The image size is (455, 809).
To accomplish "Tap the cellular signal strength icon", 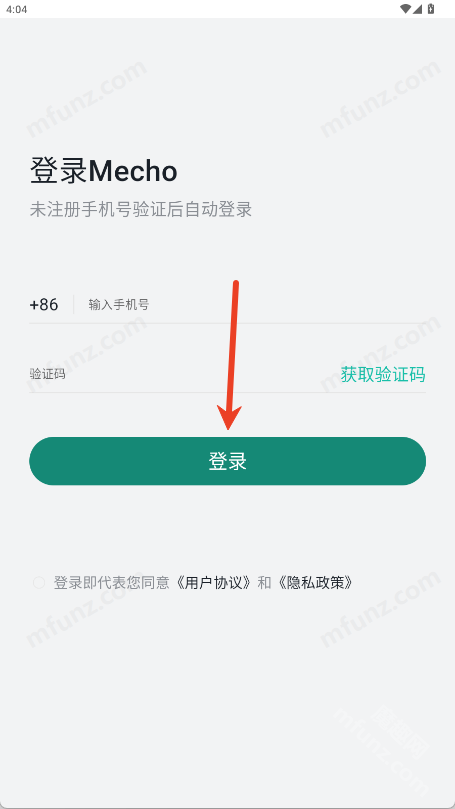I will [x=417, y=9].
